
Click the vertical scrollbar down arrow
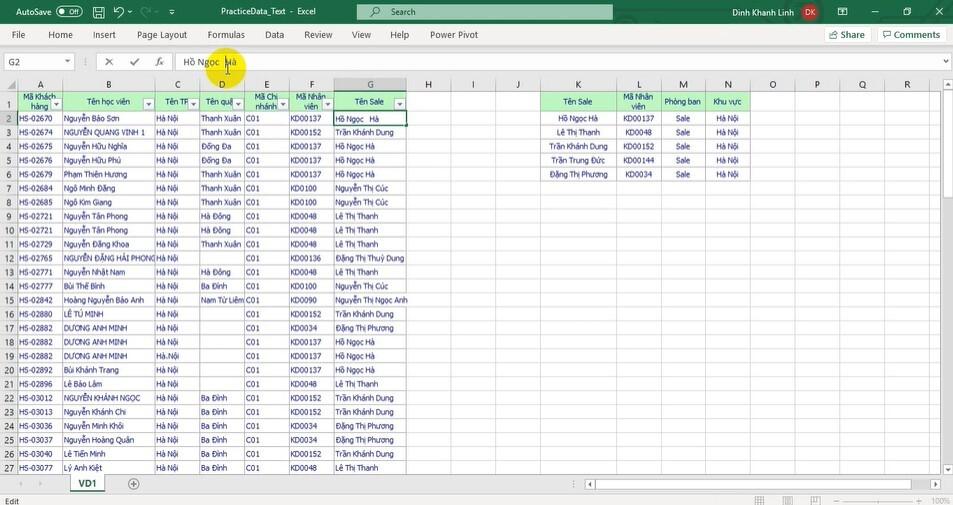point(948,469)
